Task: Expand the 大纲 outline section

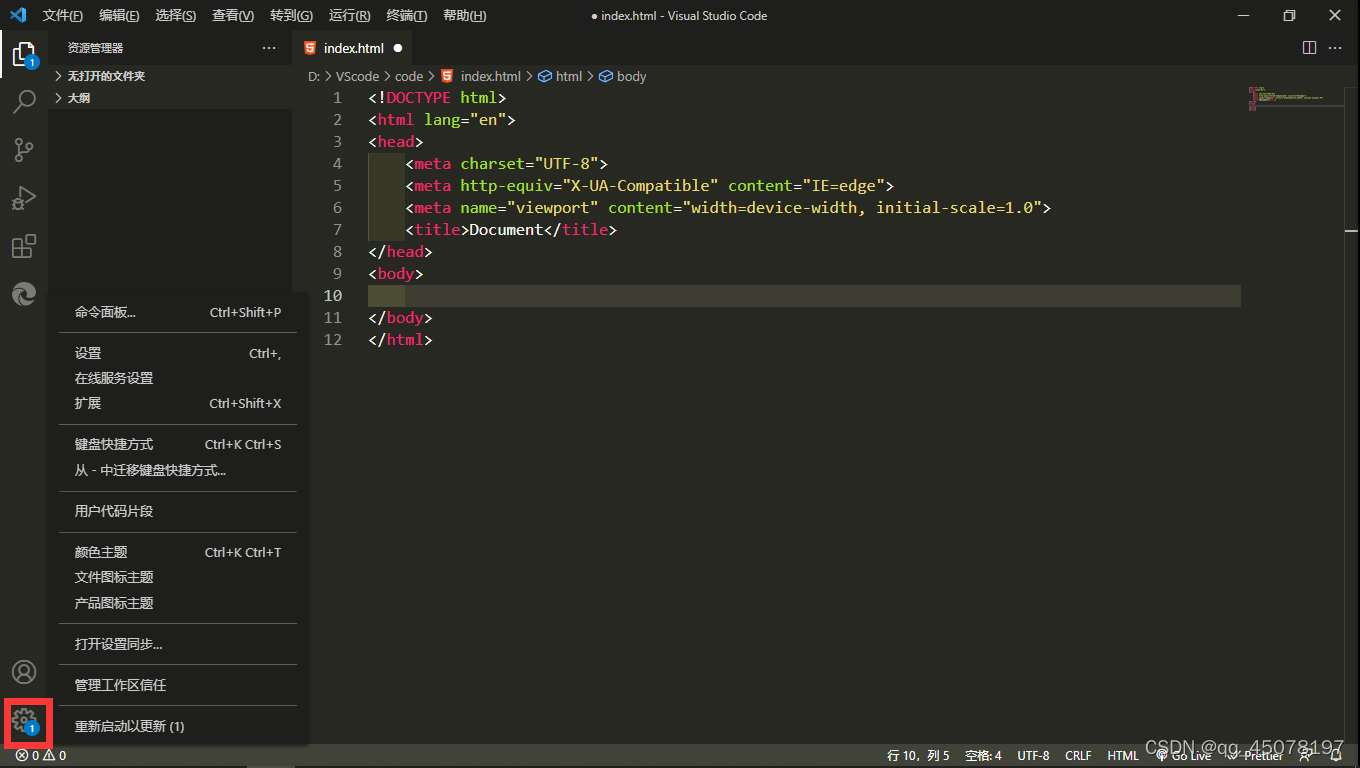Action: click(170, 98)
